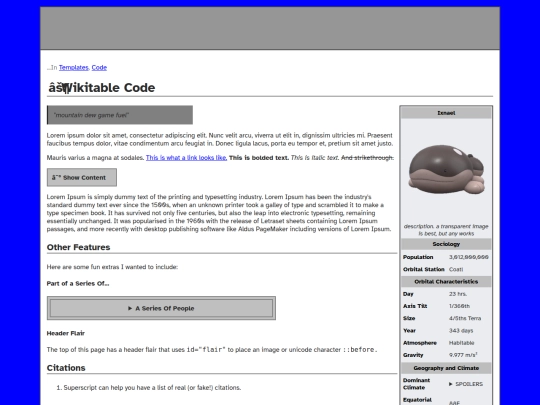This screenshot has width=540, height=405.
Task: Click the Gravity value 9.977 m/s²
Action: click(463, 355)
